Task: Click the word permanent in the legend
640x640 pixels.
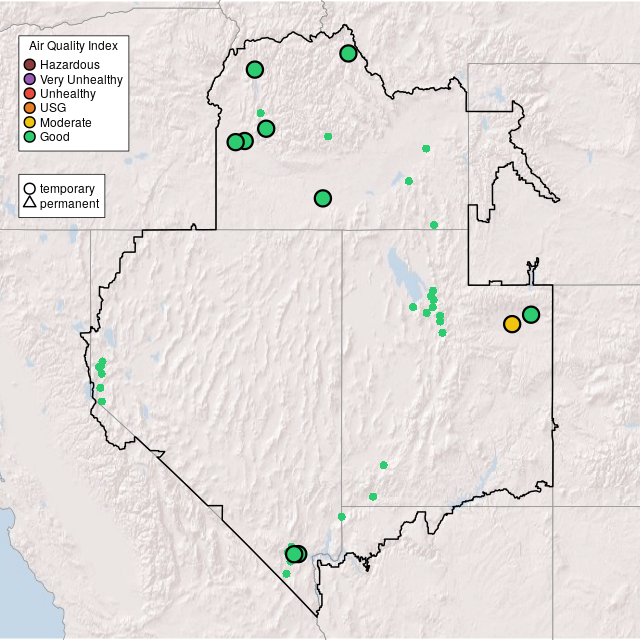Action: [x=69, y=203]
